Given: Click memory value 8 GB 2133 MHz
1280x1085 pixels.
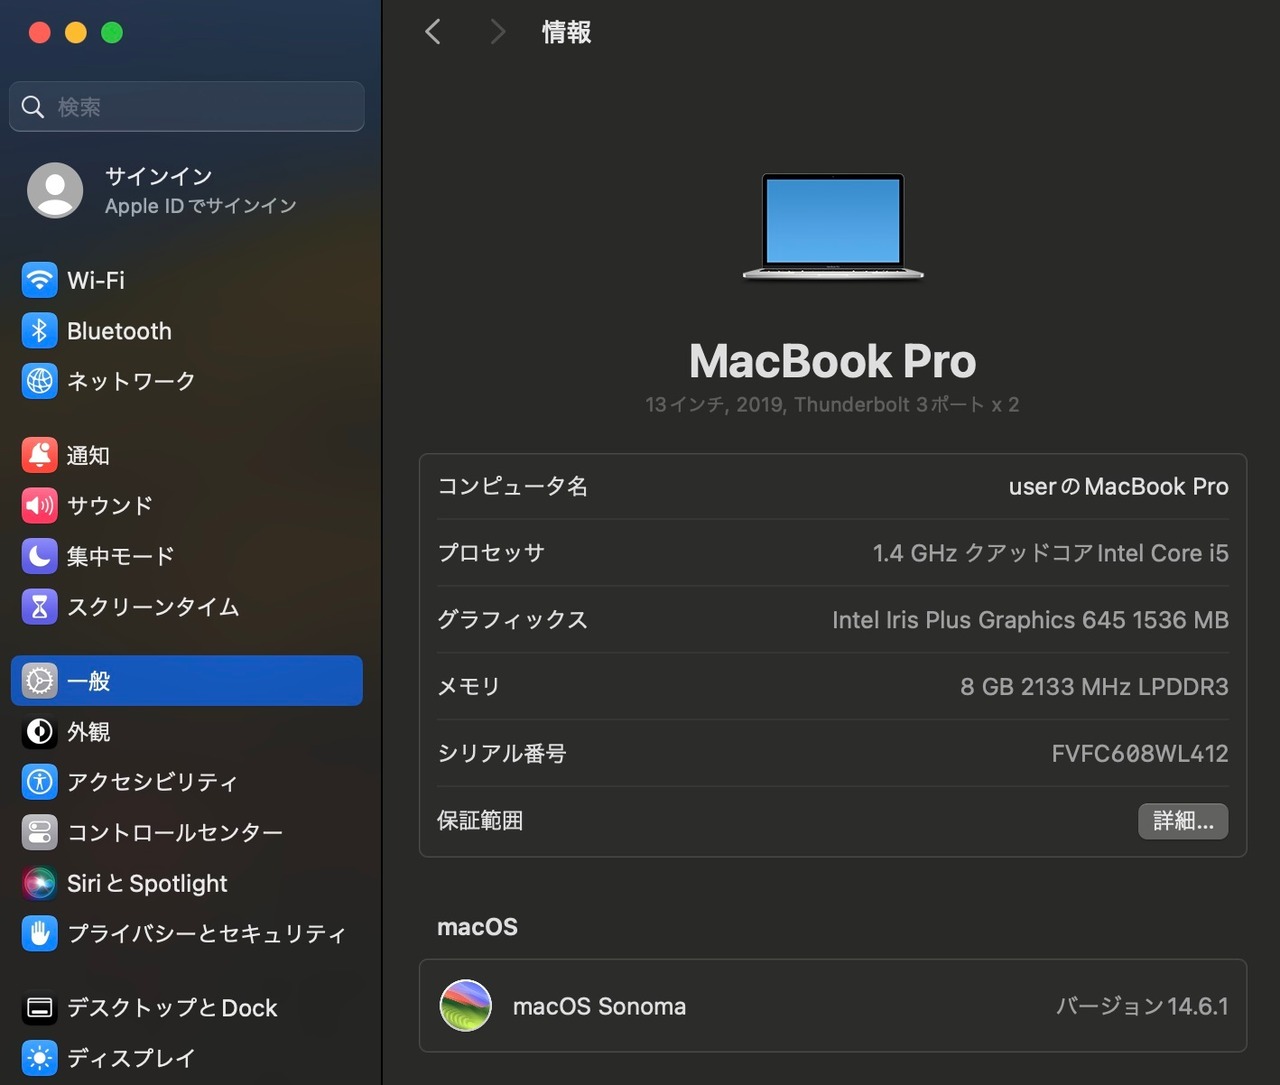Looking at the screenshot, I should coord(1094,686).
